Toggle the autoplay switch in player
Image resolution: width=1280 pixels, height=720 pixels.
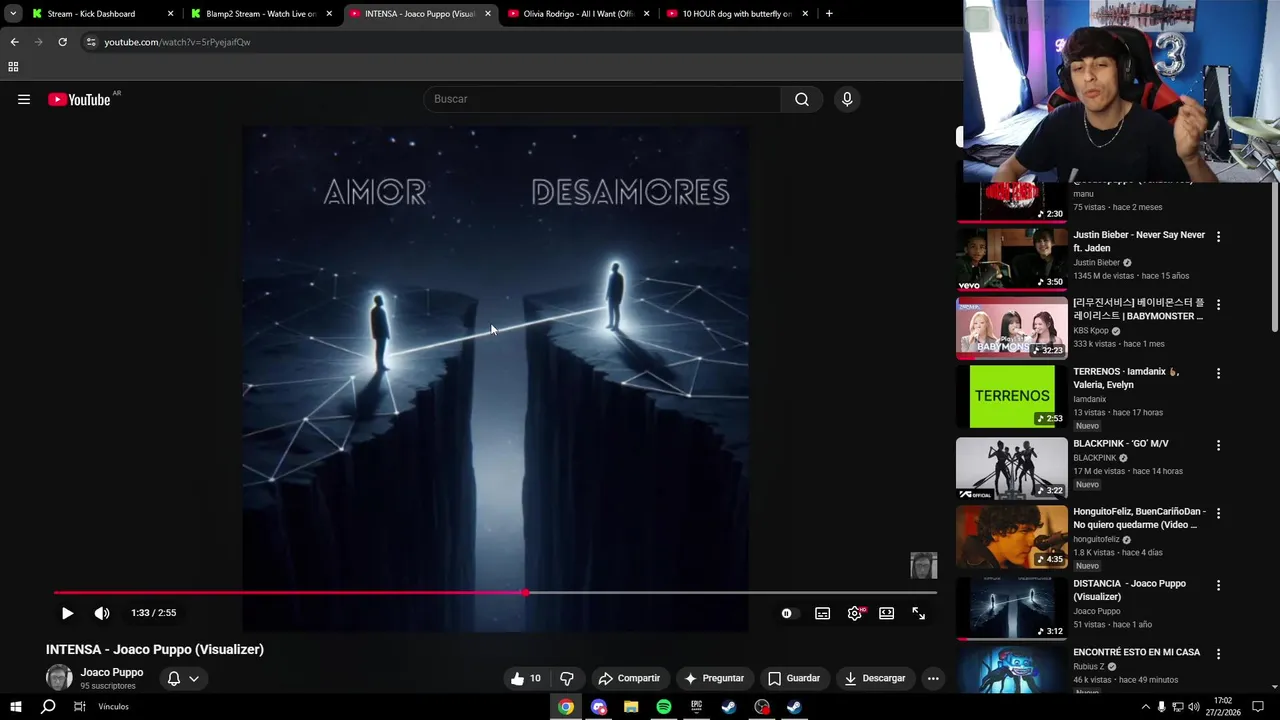789,613
